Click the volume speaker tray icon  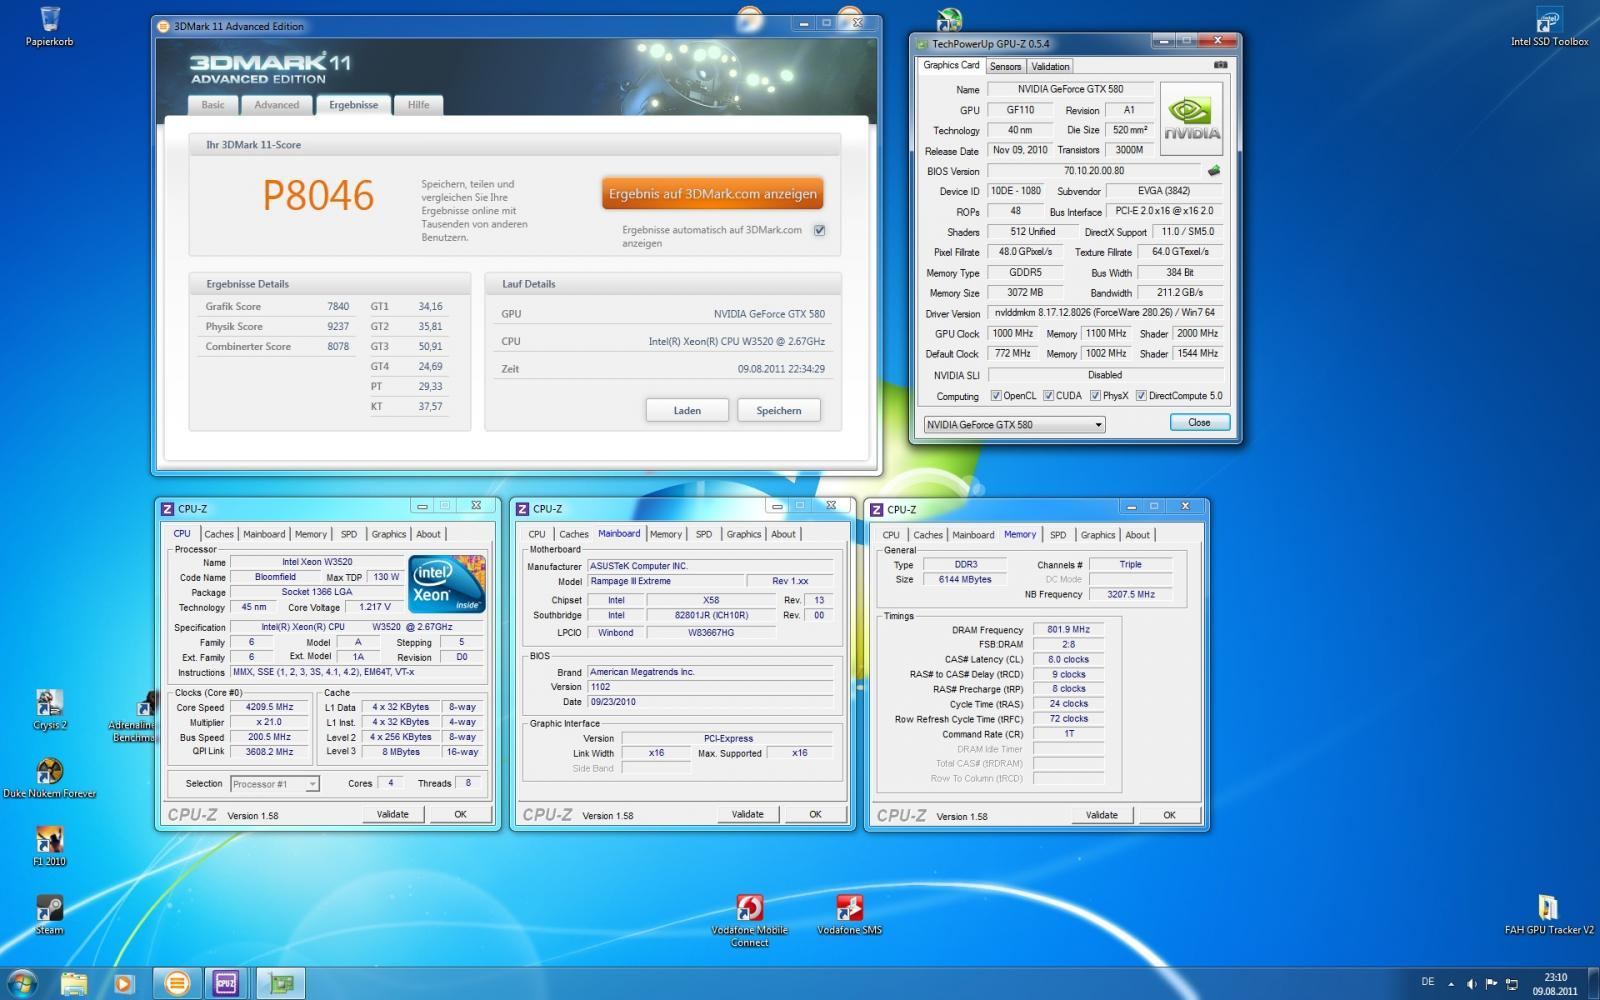(1472, 984)
